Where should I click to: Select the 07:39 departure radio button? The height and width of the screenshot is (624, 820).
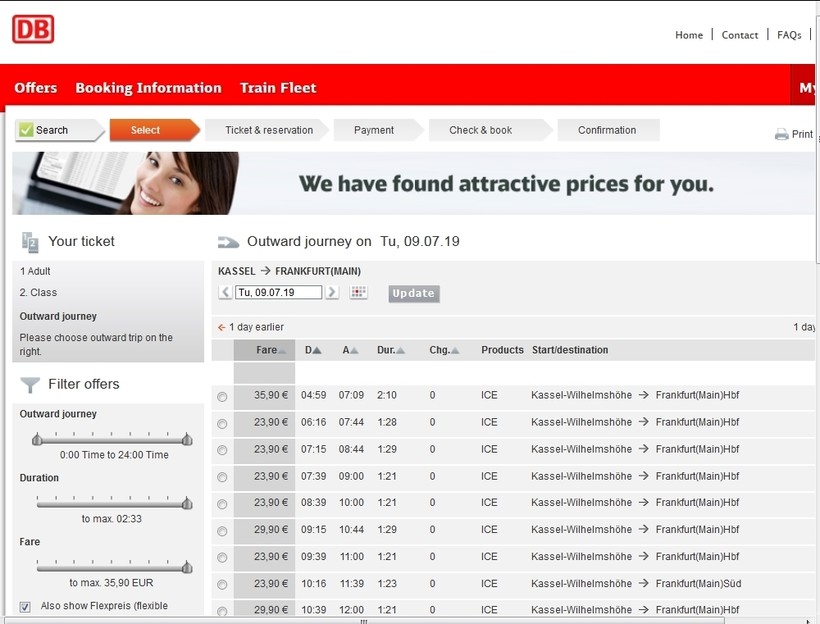click(x=222, y=478)
